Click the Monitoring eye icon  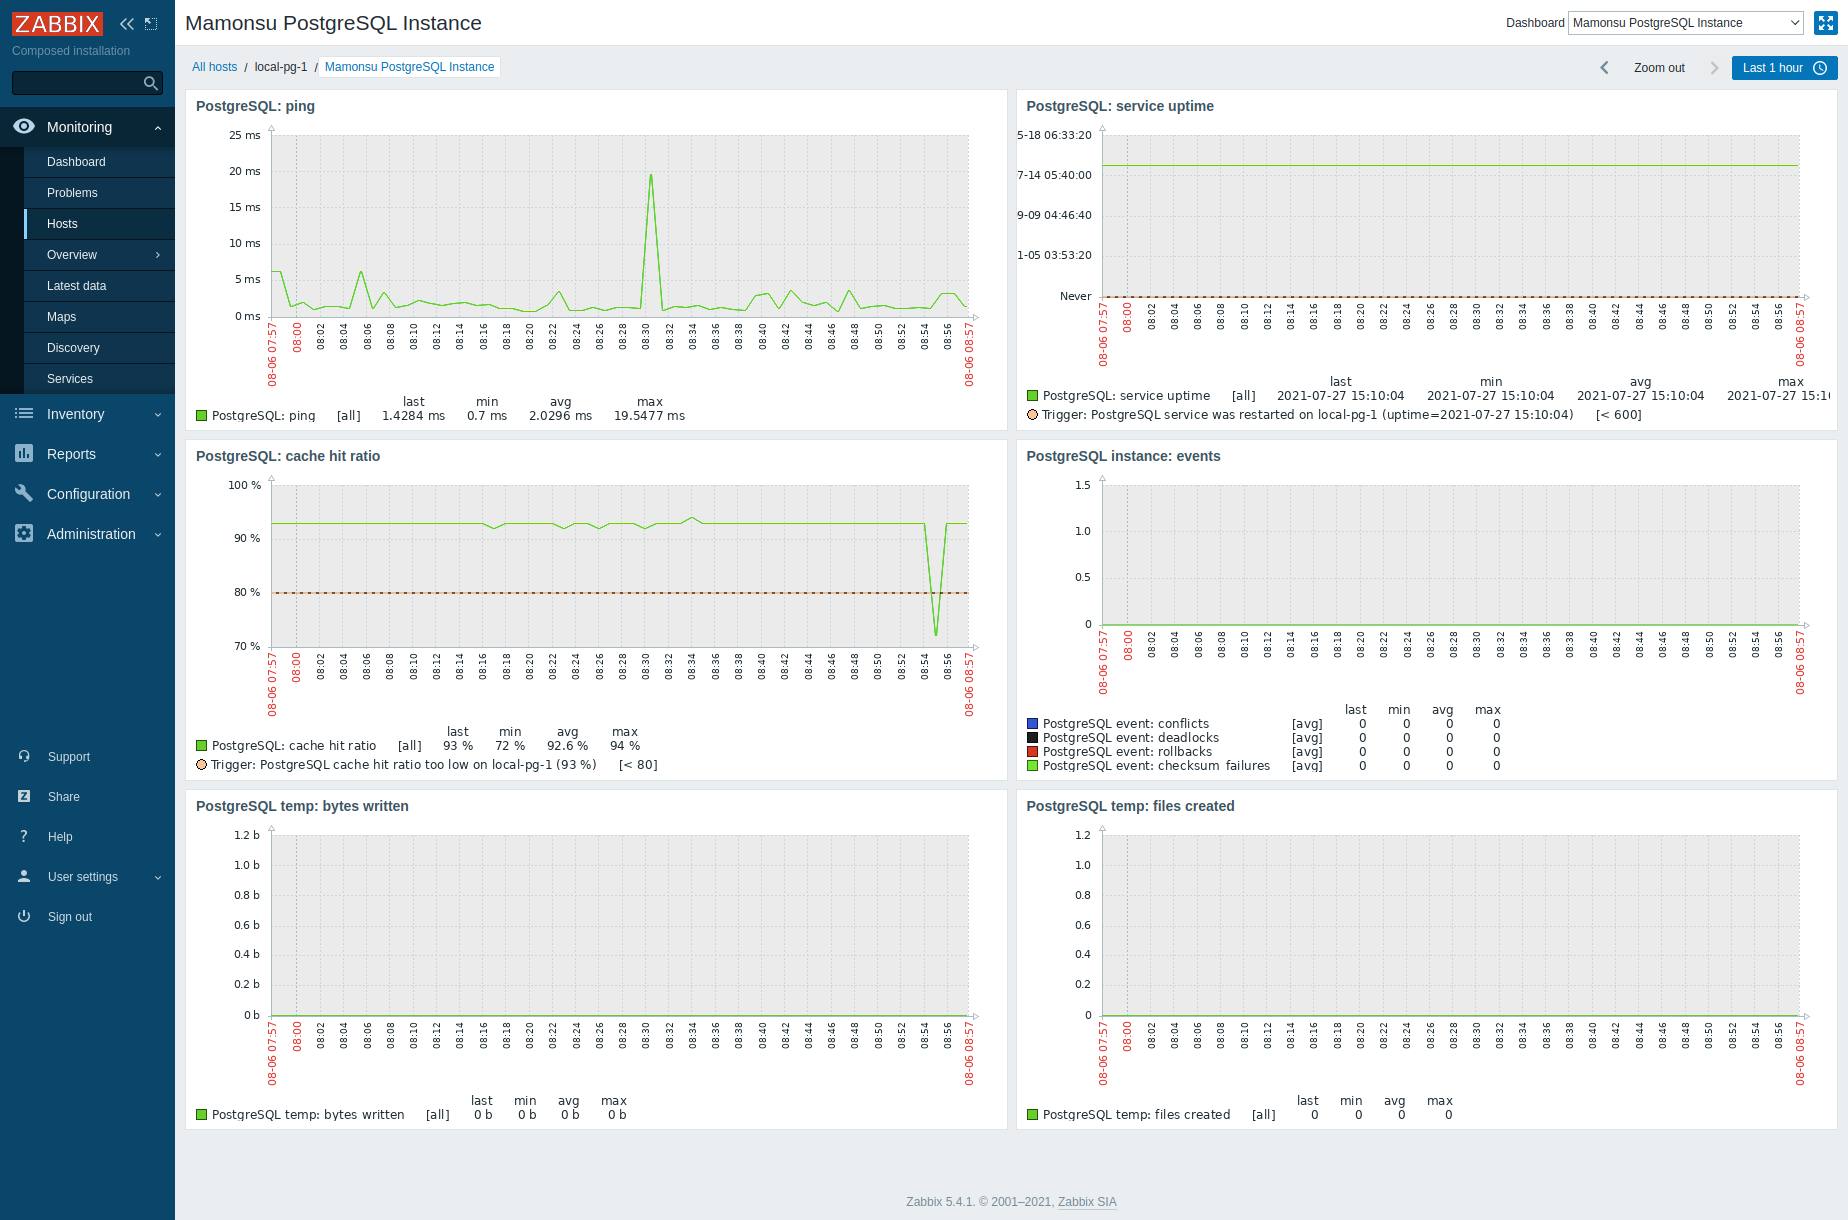coord(24,126)
